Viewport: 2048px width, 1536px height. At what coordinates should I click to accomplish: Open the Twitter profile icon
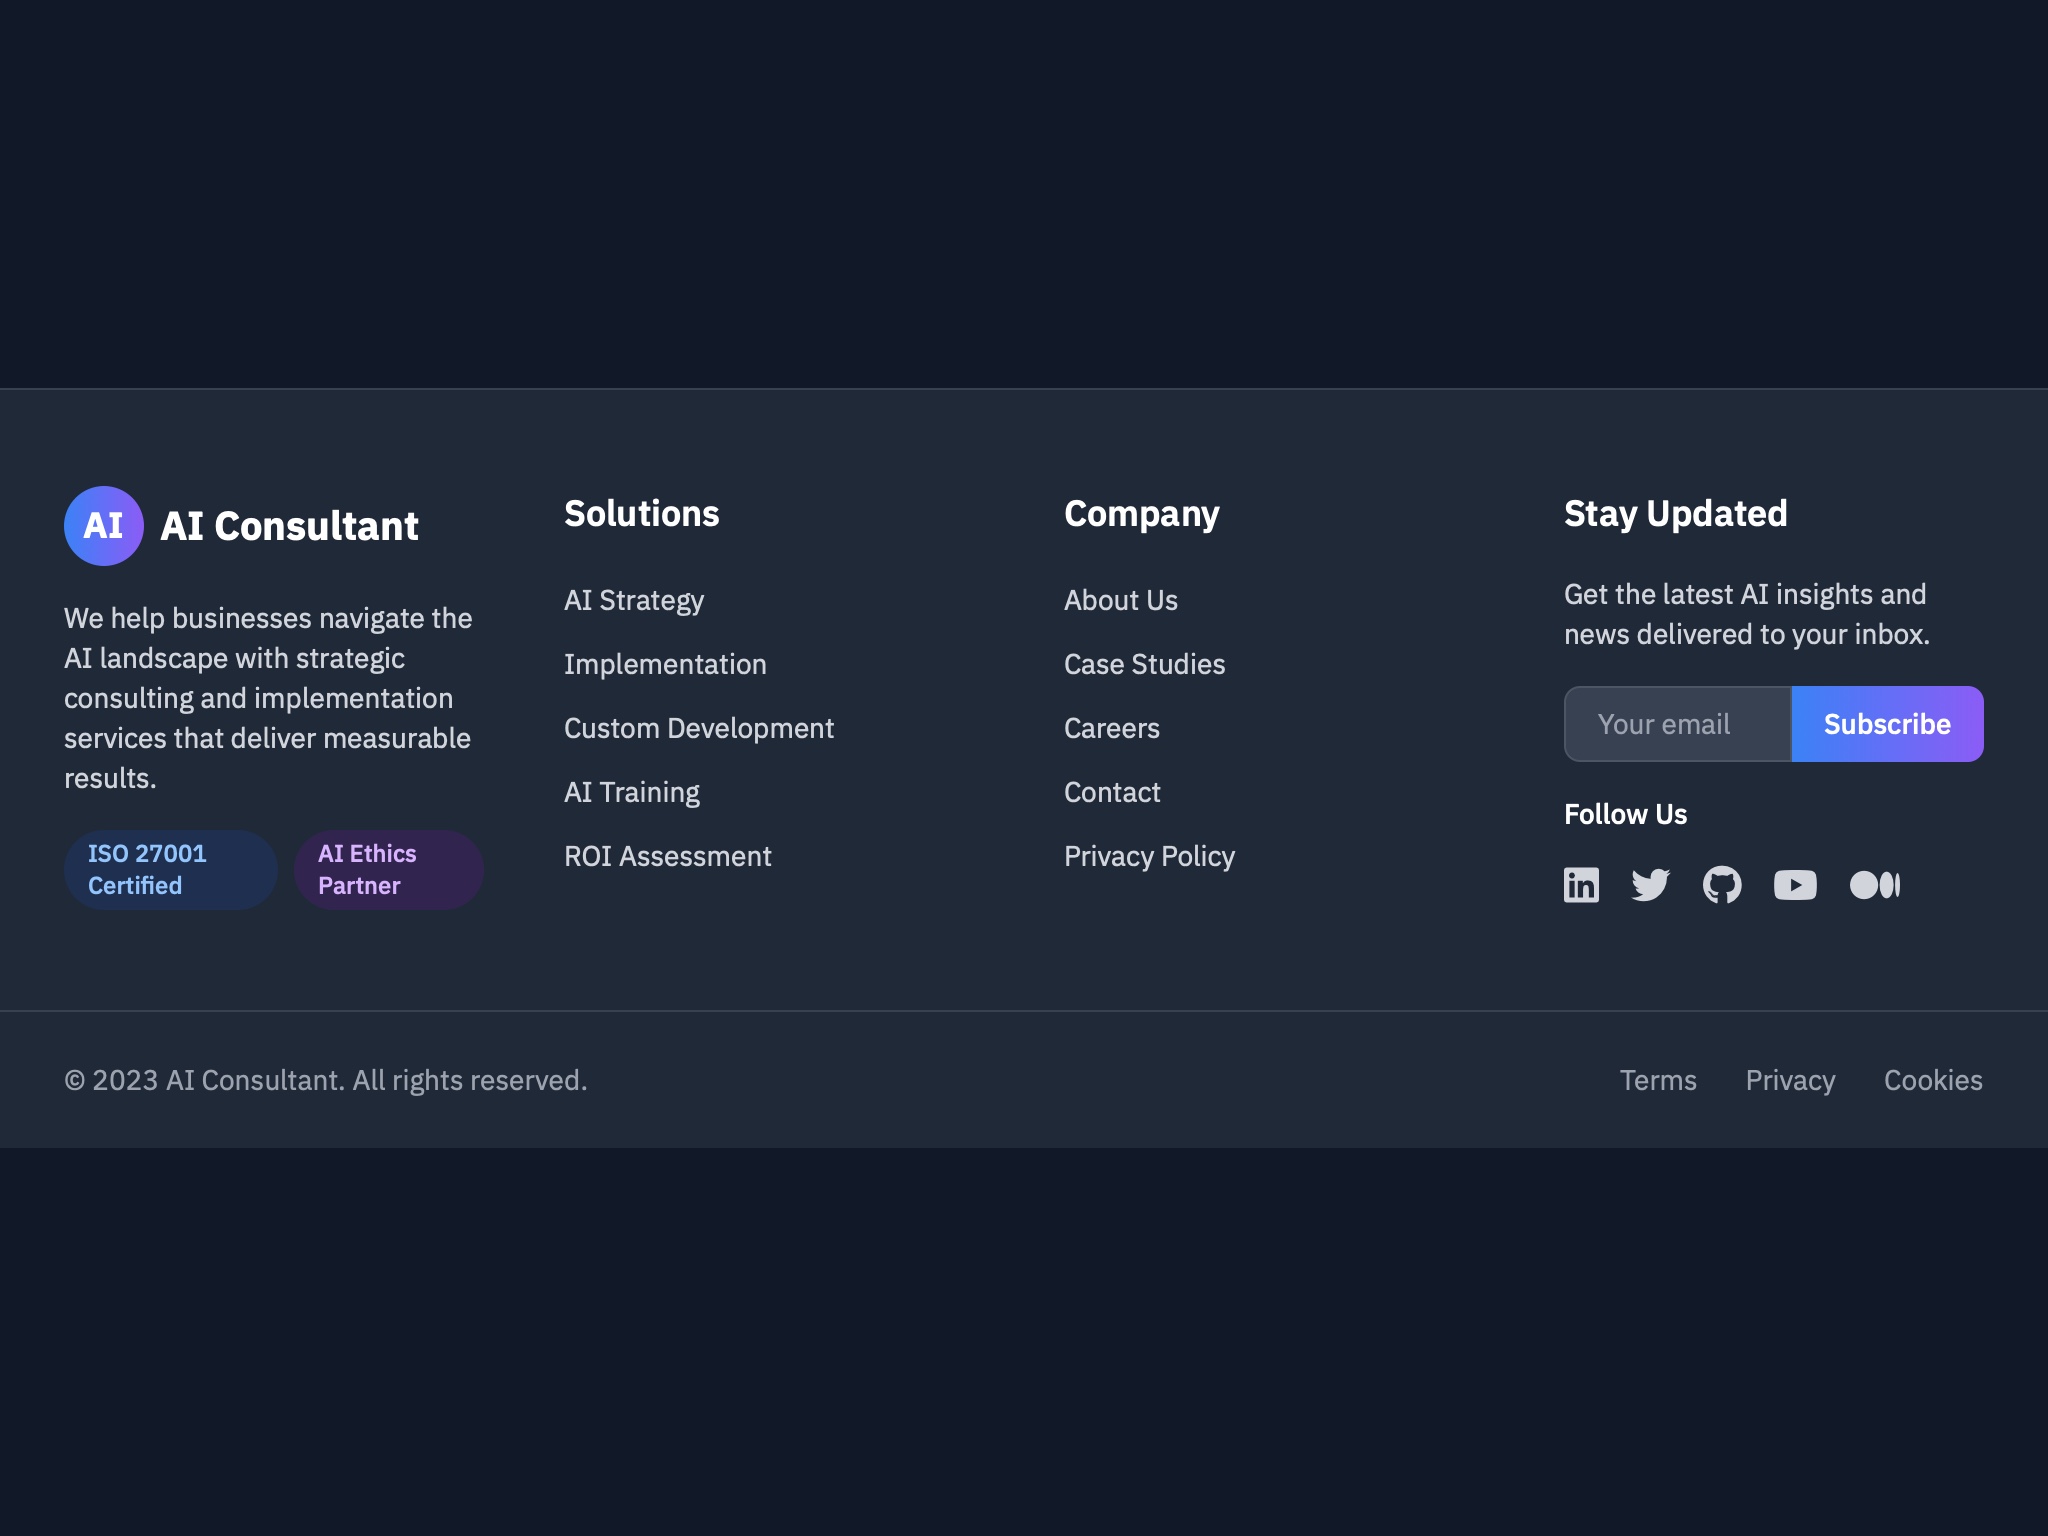click(1651, 884)
